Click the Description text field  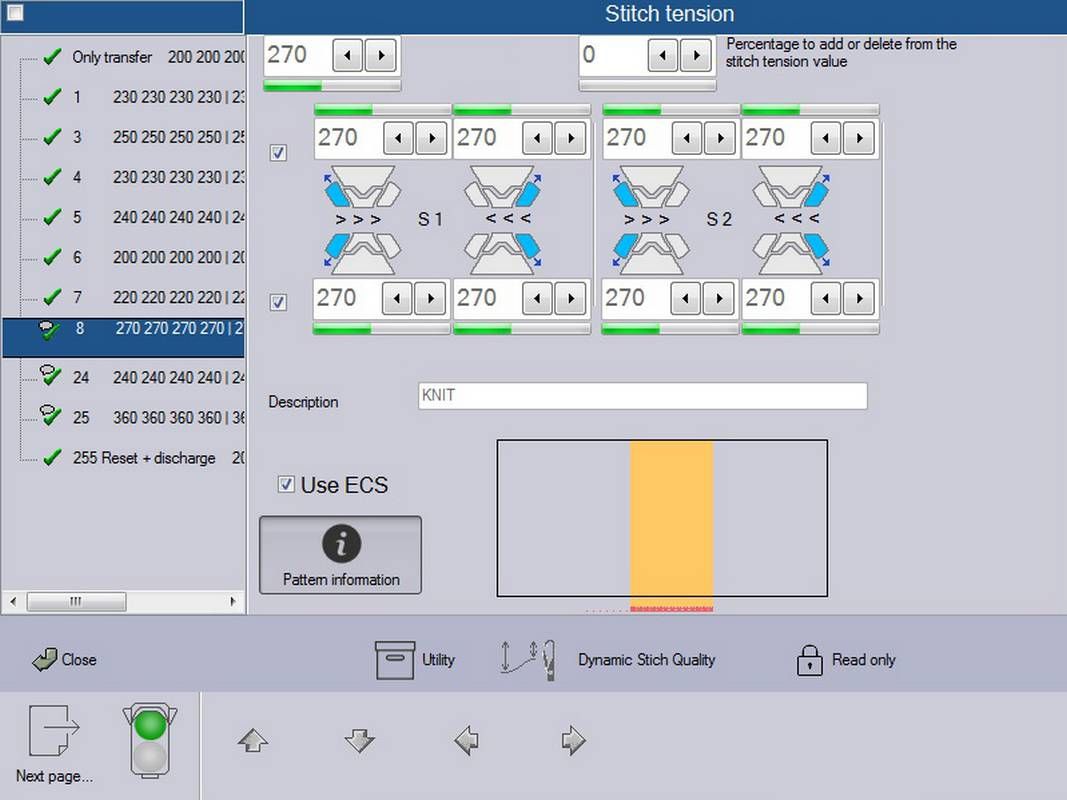click(x=642, y=396)
